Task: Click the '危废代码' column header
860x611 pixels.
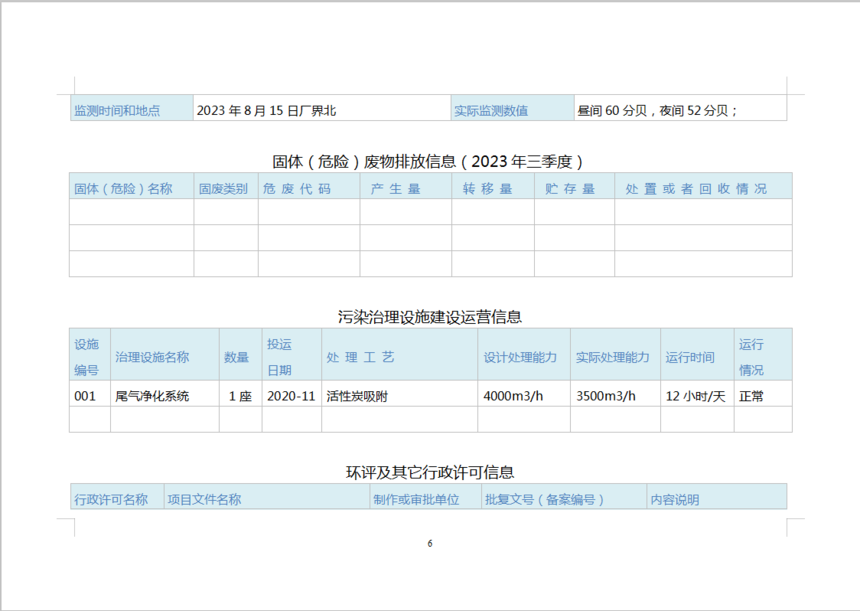Action: coord(295,188)
